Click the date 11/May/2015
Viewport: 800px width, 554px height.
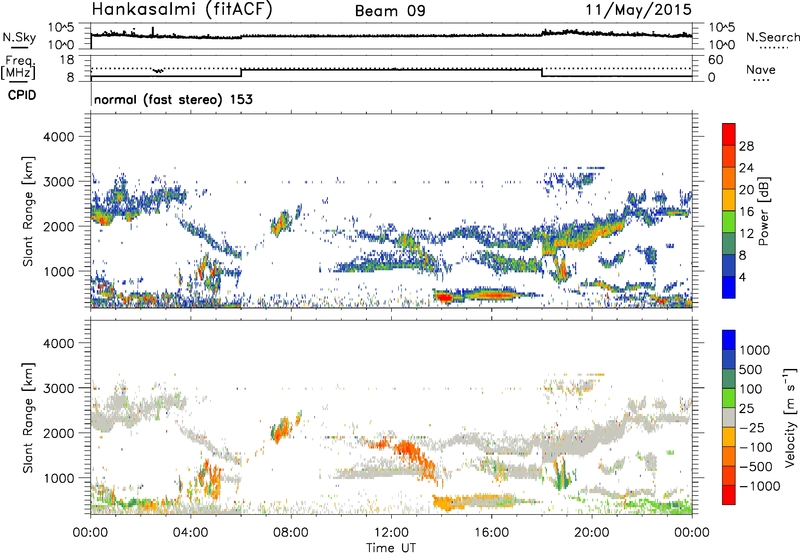point(639,10)
